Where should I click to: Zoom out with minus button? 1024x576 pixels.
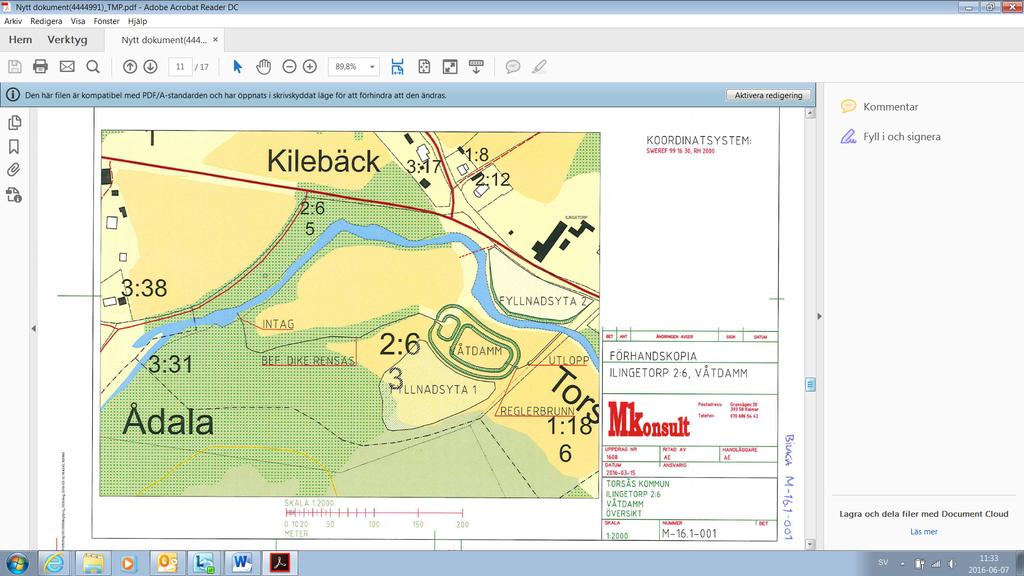tap(289, 67)
